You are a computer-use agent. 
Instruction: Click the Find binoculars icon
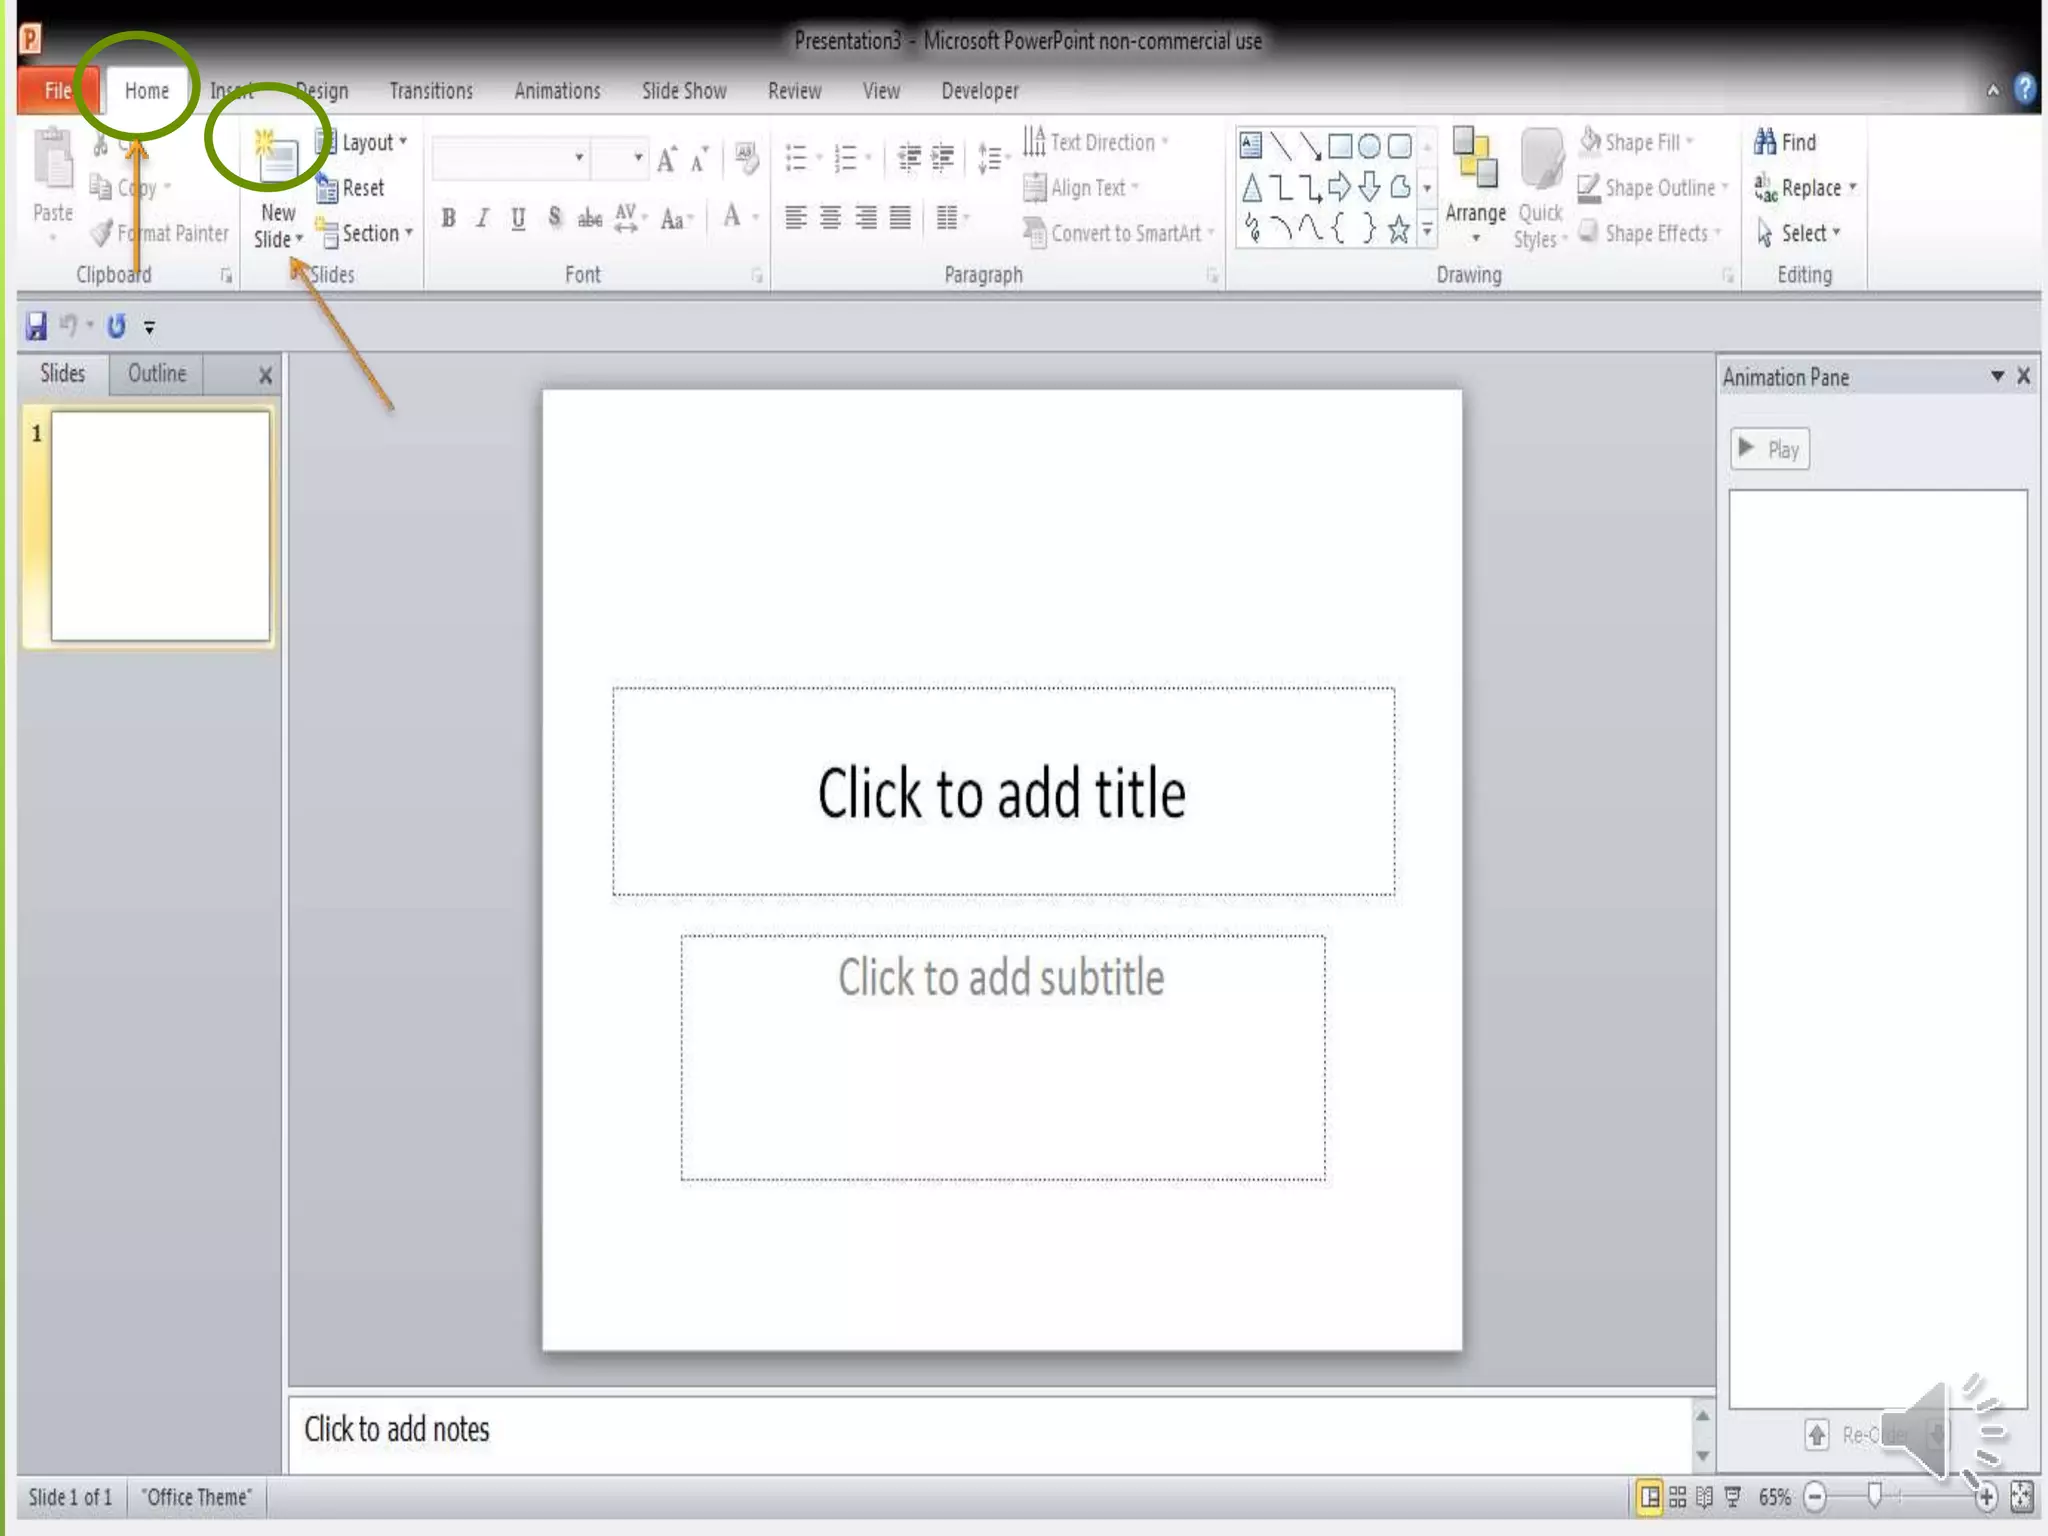point(1765,142)
